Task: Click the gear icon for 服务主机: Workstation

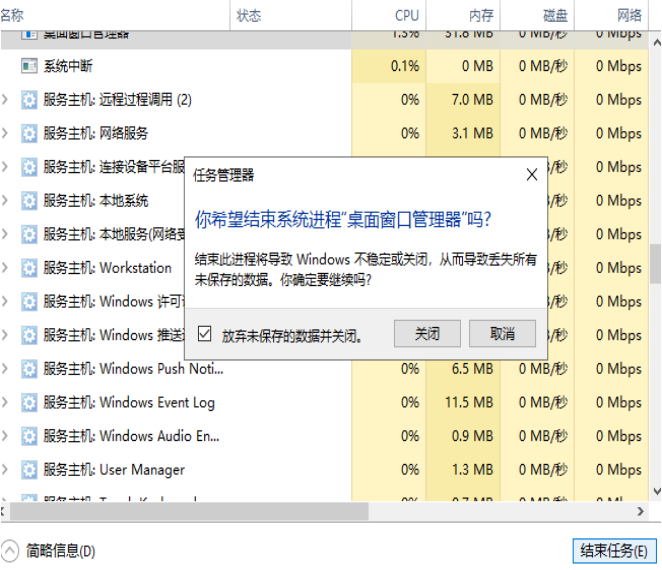Action: pyautogui.click(x=29, y=268)
